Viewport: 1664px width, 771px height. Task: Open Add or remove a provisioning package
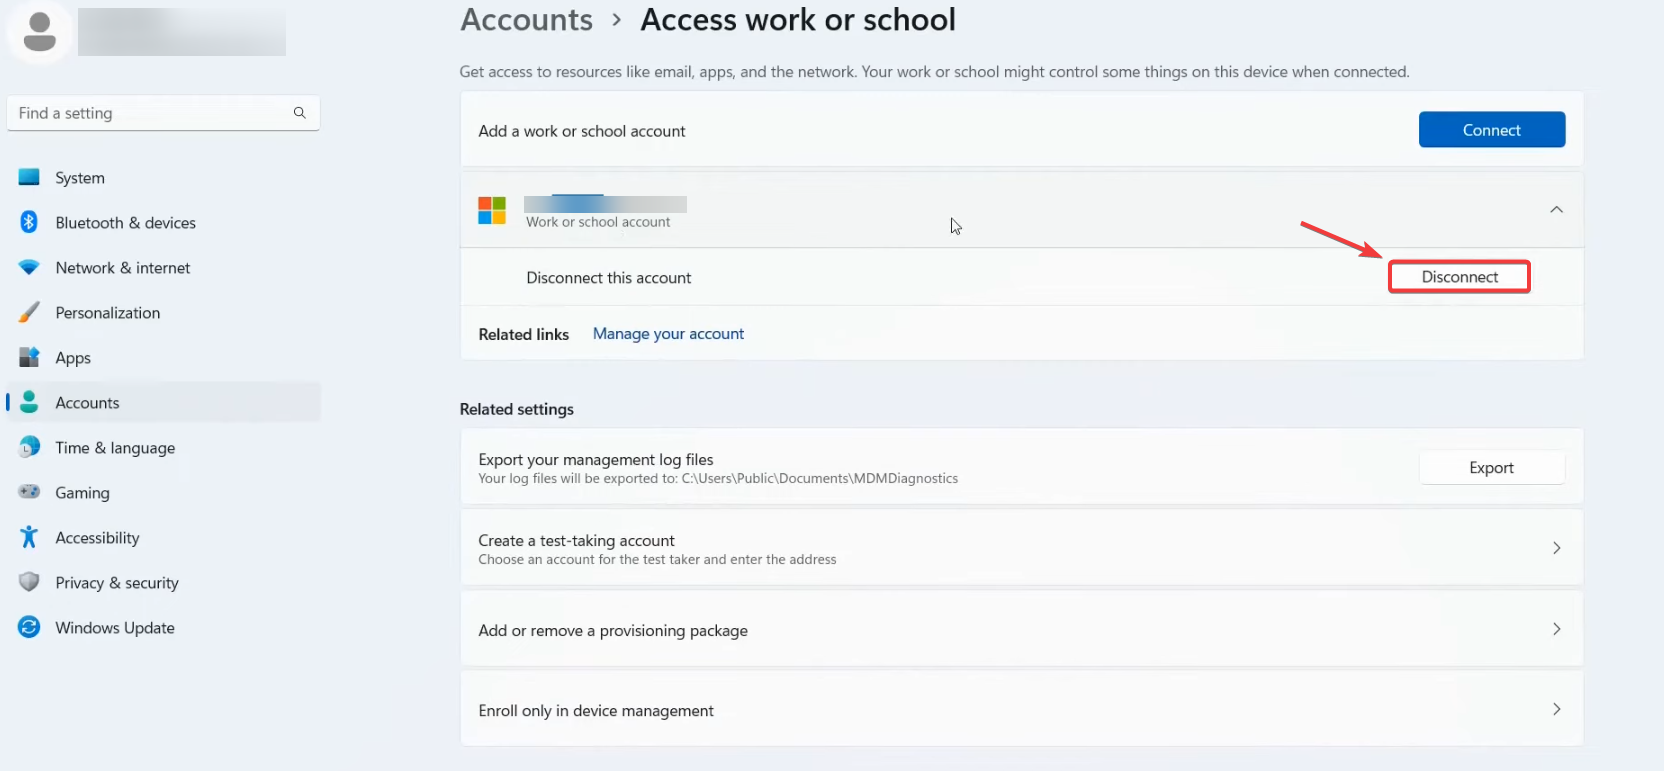1556,629
